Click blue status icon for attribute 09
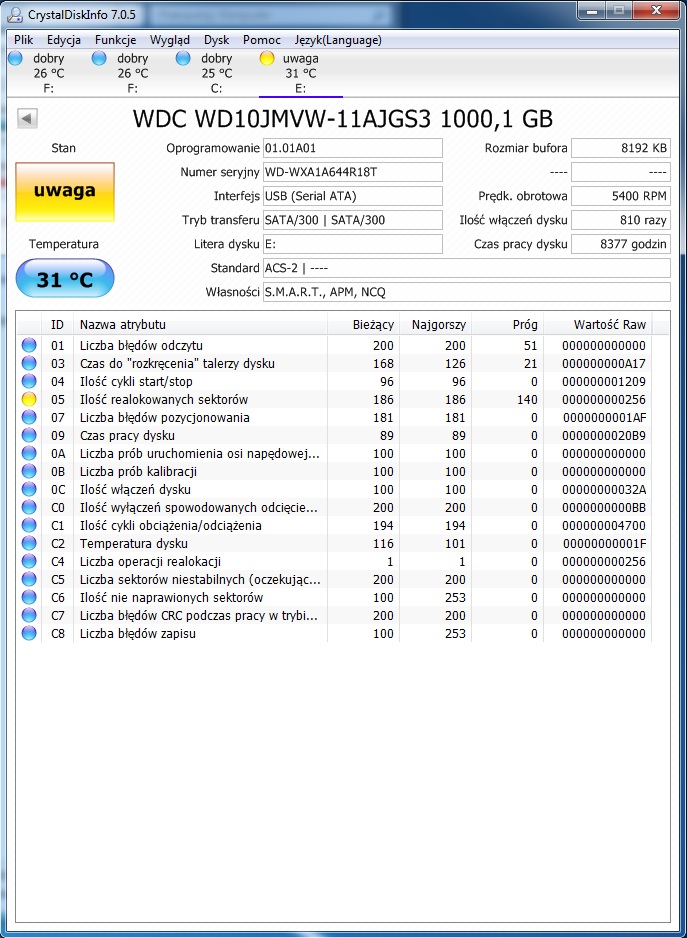Screen dimensions: 687x938 click(x=29, y=435)
